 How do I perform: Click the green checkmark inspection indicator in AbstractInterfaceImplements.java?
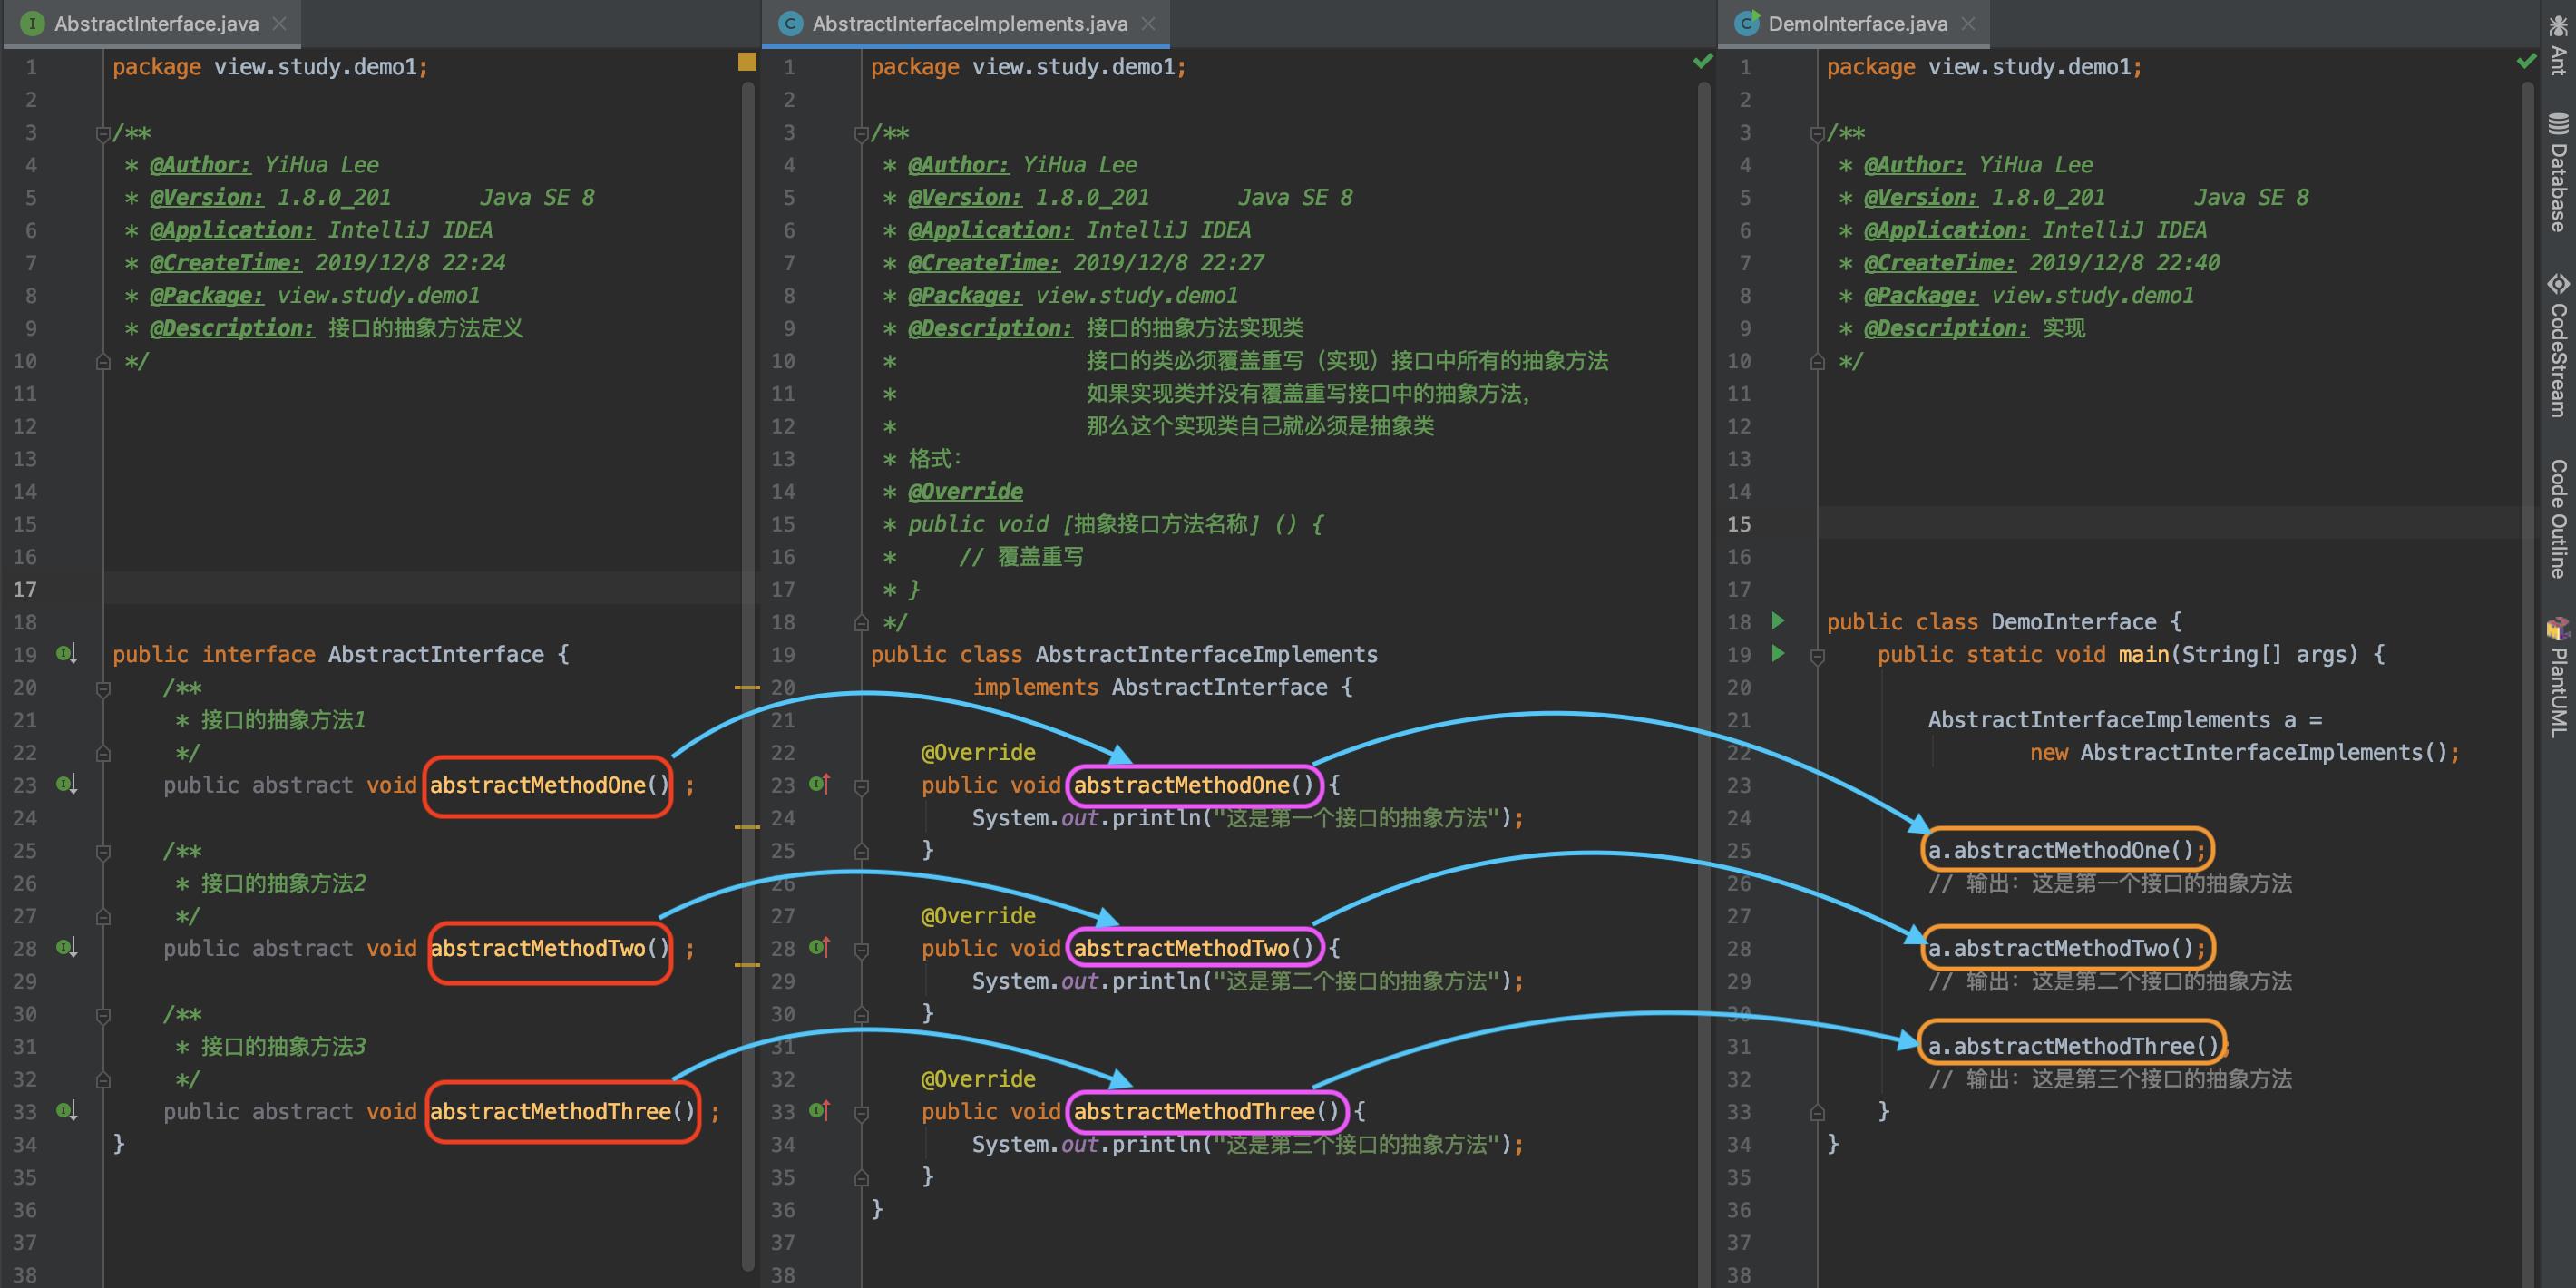pos(1703,62)
